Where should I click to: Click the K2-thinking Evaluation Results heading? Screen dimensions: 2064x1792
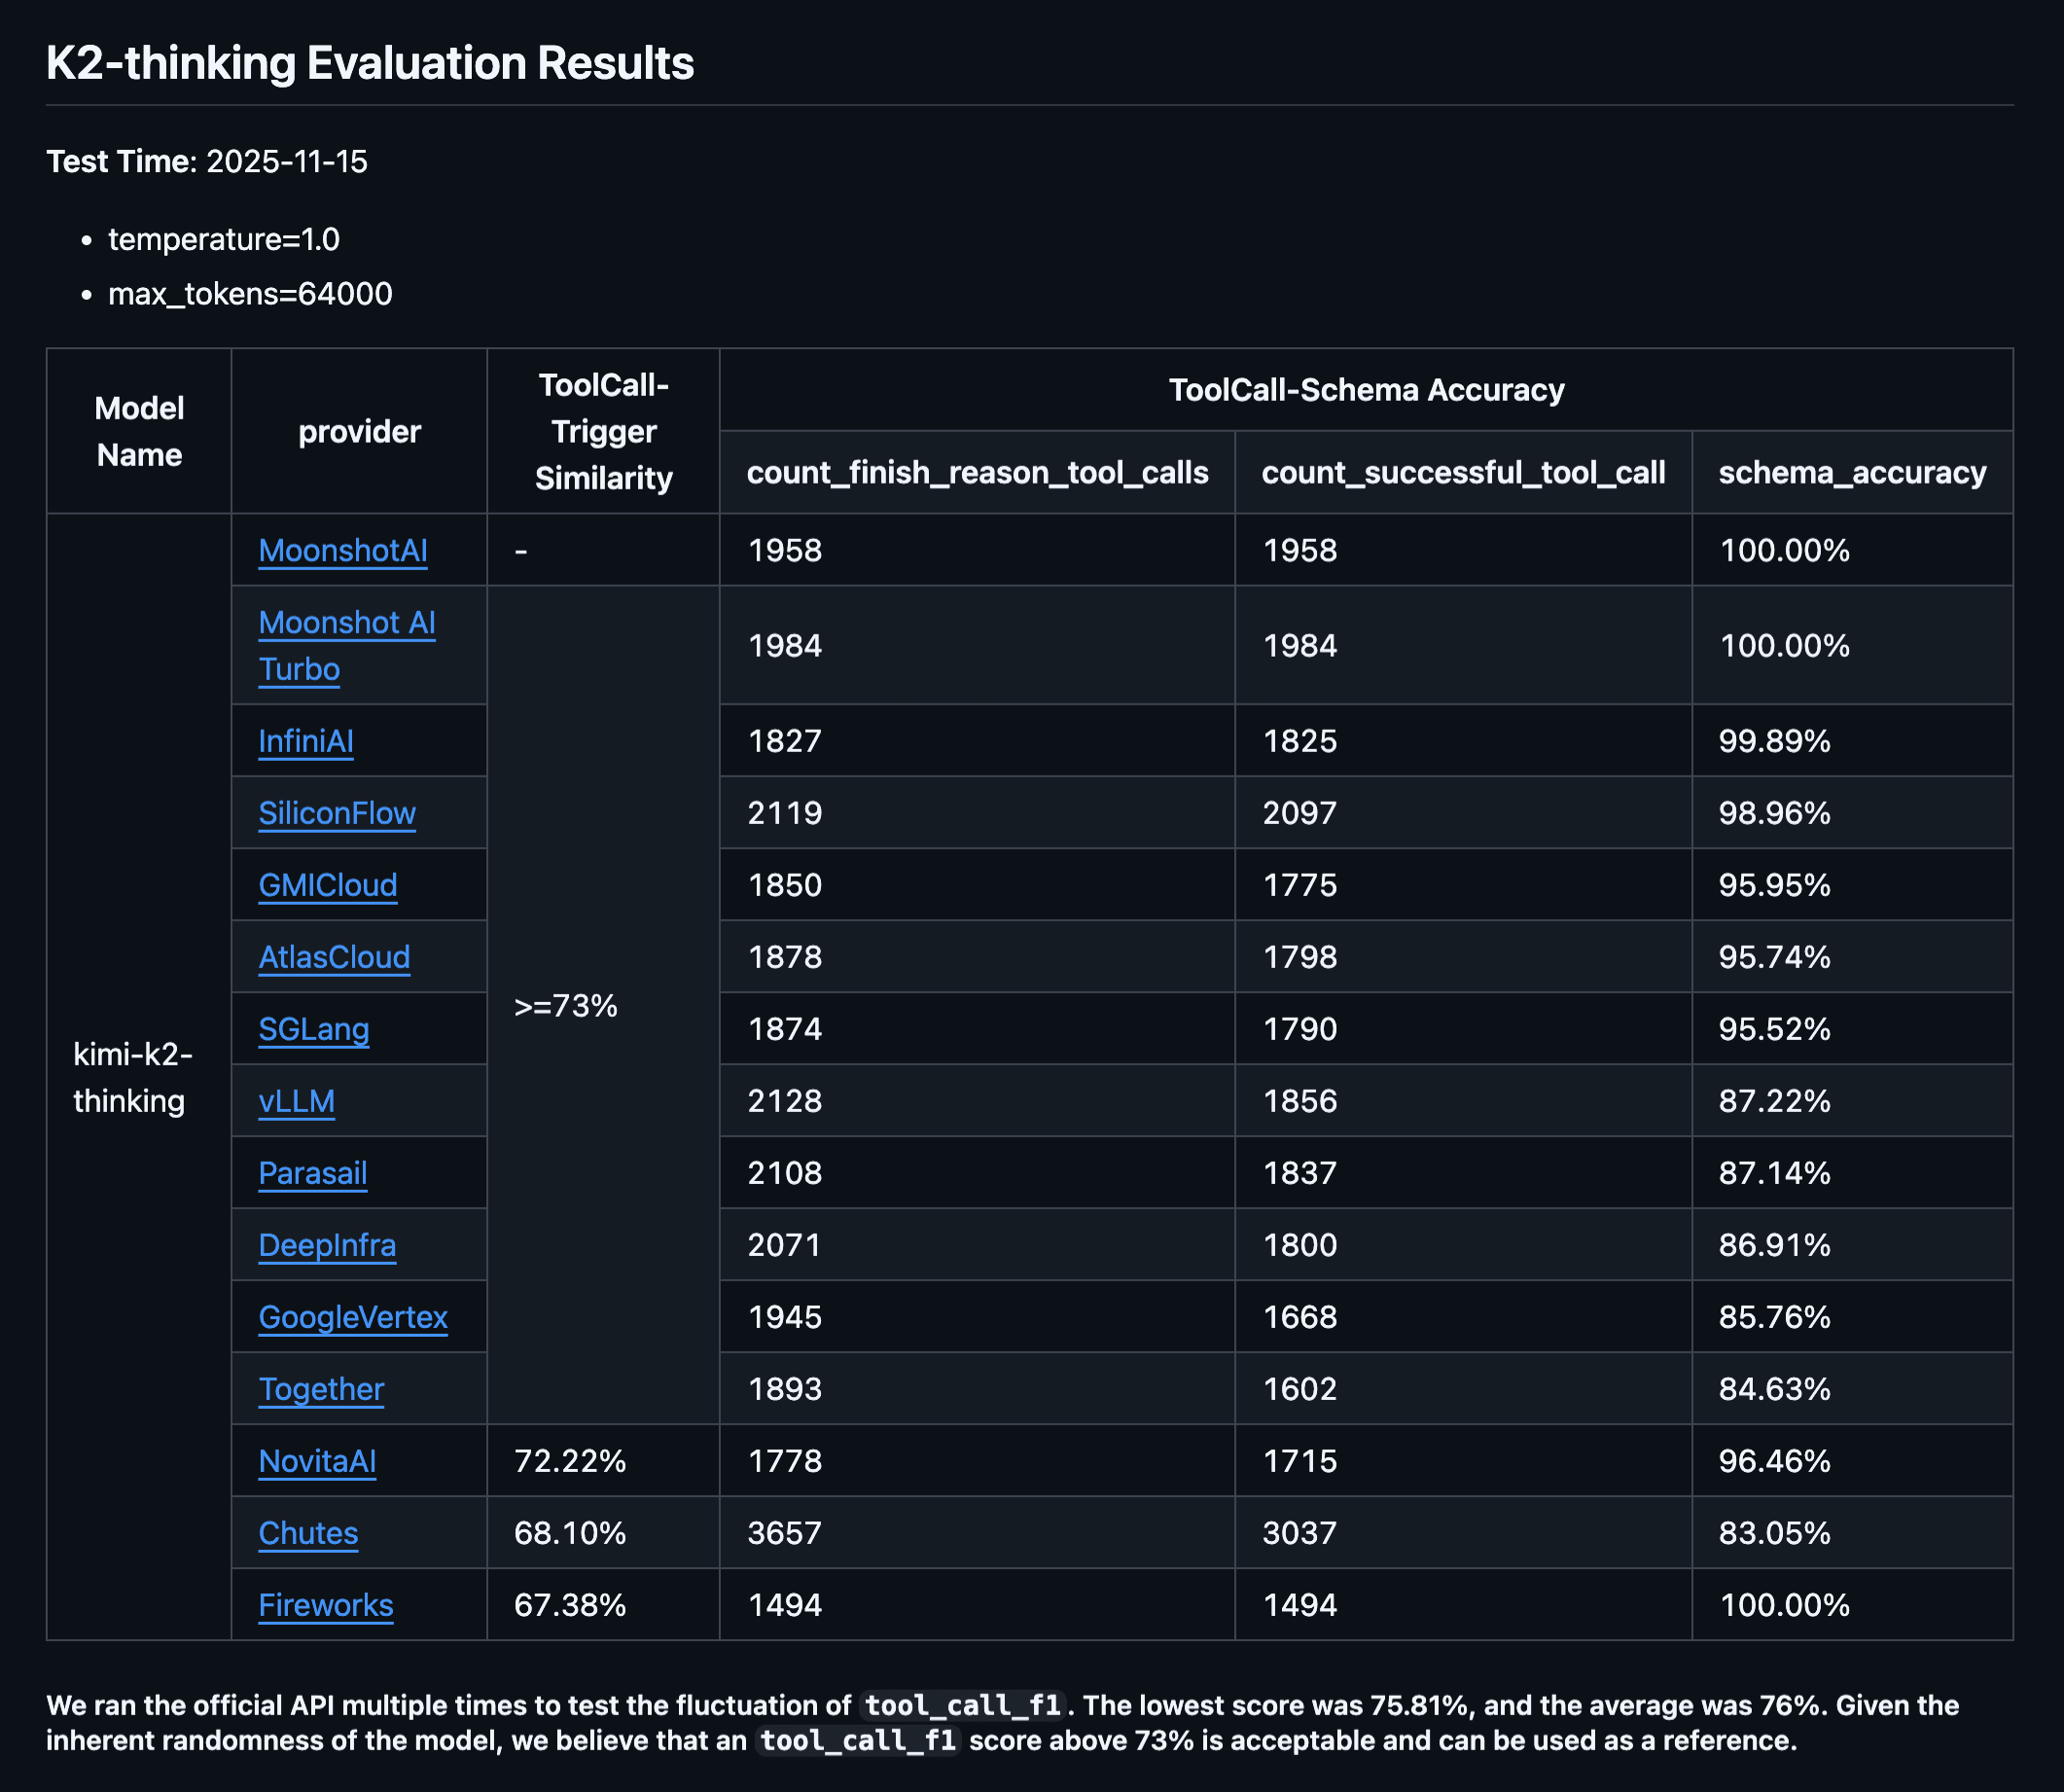[x=369, y=63]
